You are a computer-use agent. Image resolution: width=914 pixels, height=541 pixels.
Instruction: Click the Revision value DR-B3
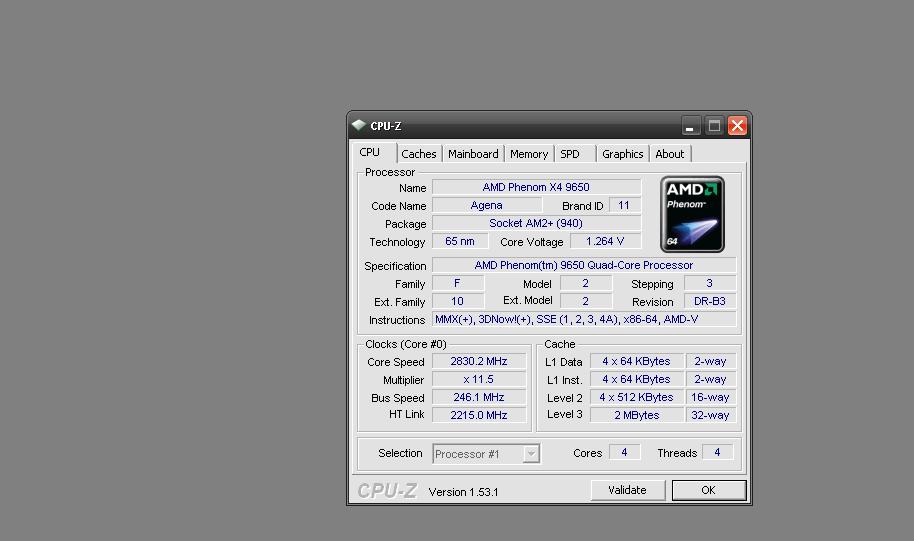(x=709, y=301)
